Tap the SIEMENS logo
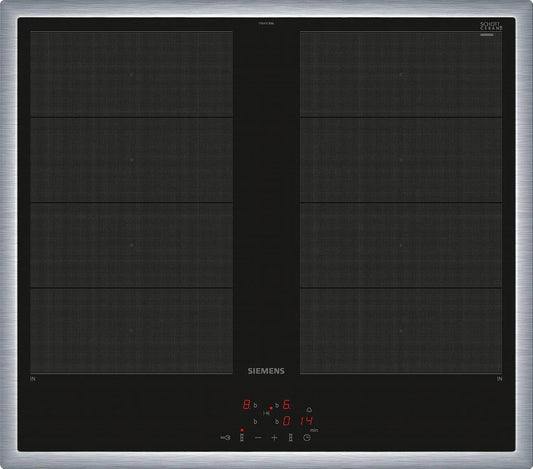Image resolution: width=533 pixels, height=469 pixels. (x=266, y=371)
